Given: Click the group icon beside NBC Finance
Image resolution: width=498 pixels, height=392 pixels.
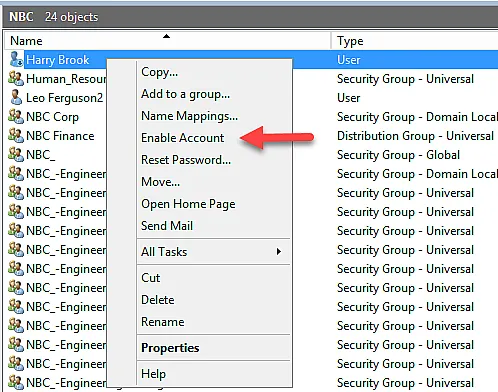Looking at the screenshot, I should coord(16,135).
